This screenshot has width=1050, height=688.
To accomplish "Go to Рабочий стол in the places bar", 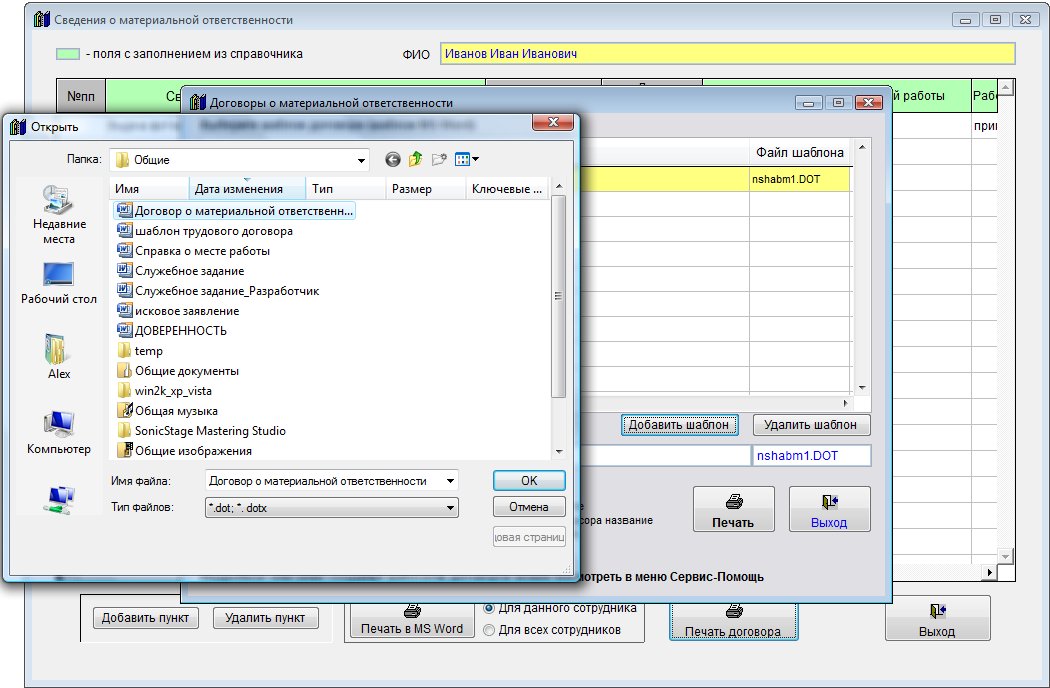I will pos(58,282).
